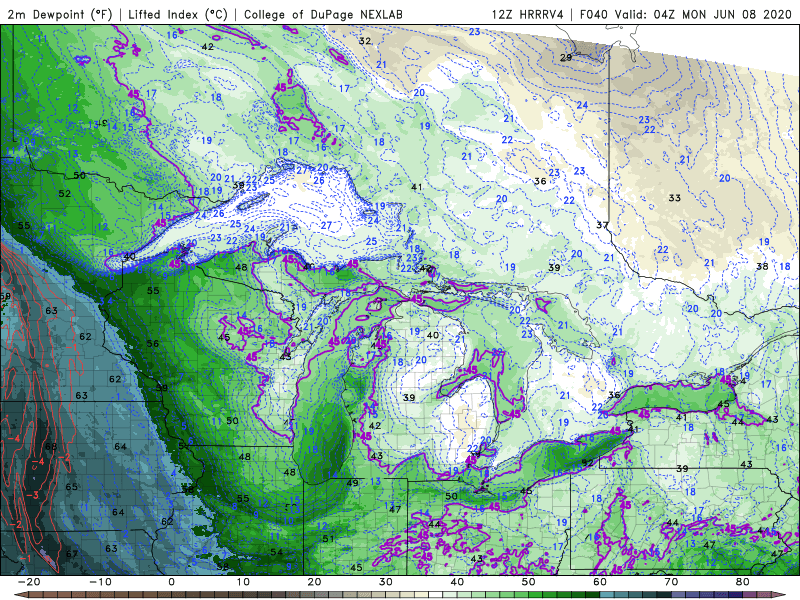Click the "2m Dewpoint (°F)" title text
Viewport: 800px width, 600px height.
tap(59, 15)
